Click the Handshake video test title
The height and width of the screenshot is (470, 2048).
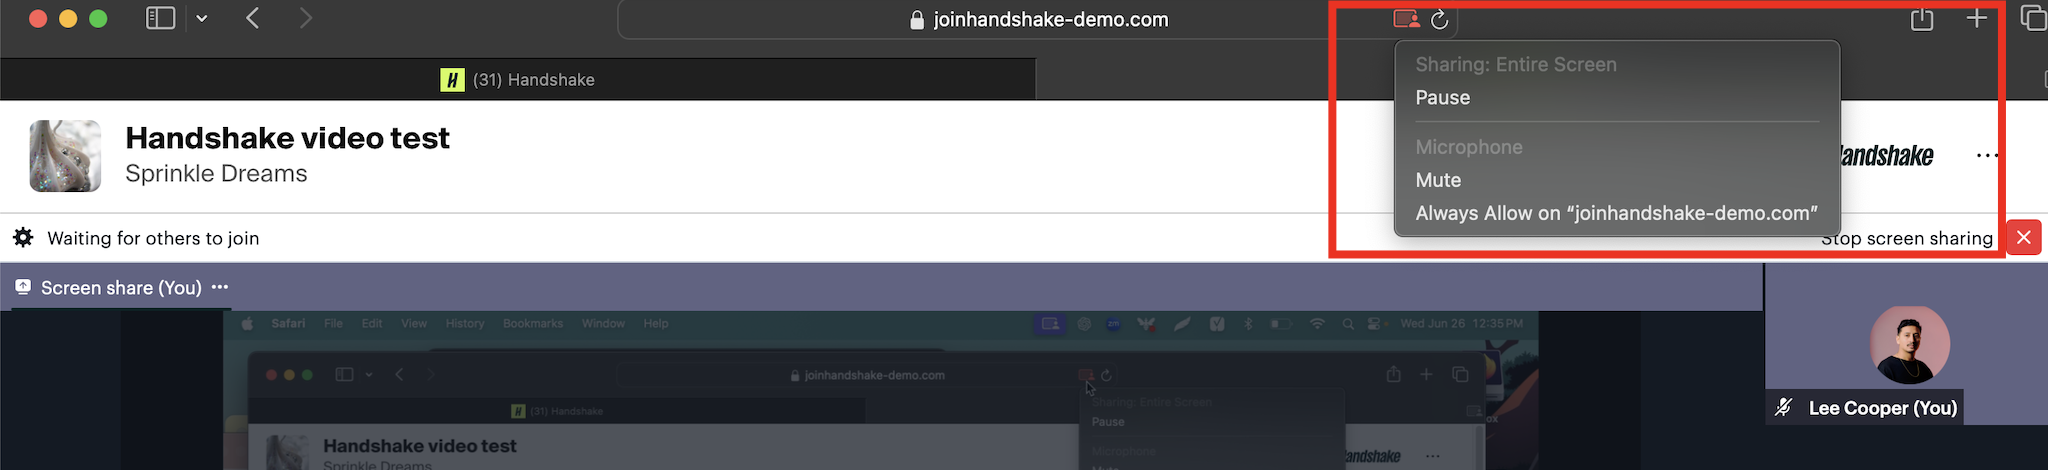288,138
